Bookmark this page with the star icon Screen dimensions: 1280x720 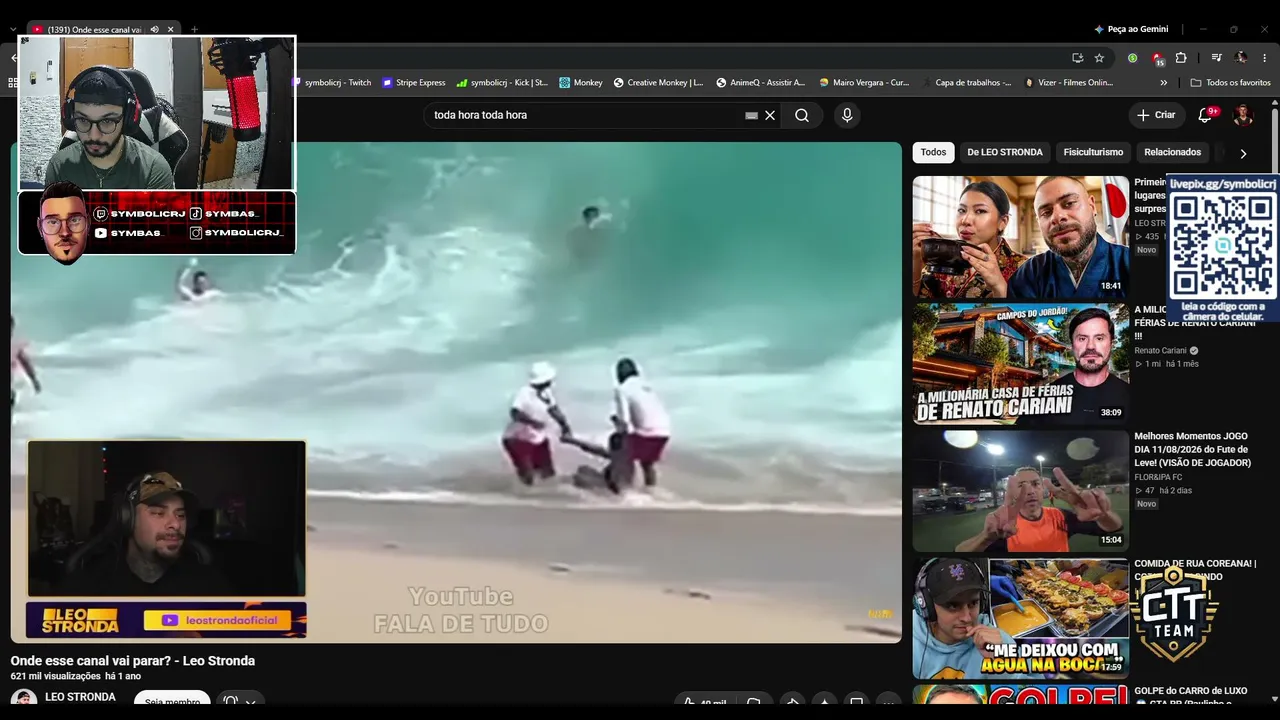[1099, 58]
